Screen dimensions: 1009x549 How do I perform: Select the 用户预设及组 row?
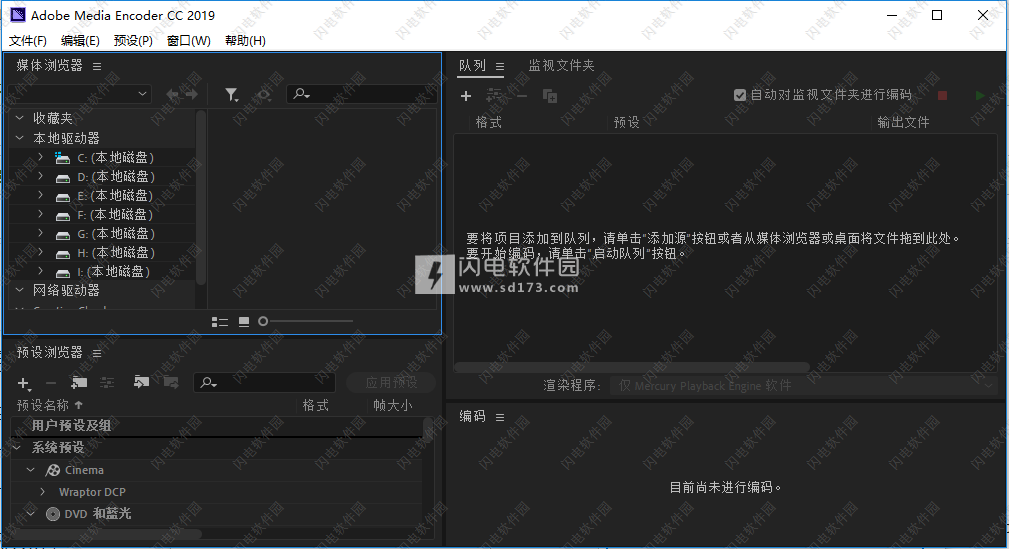218,425
